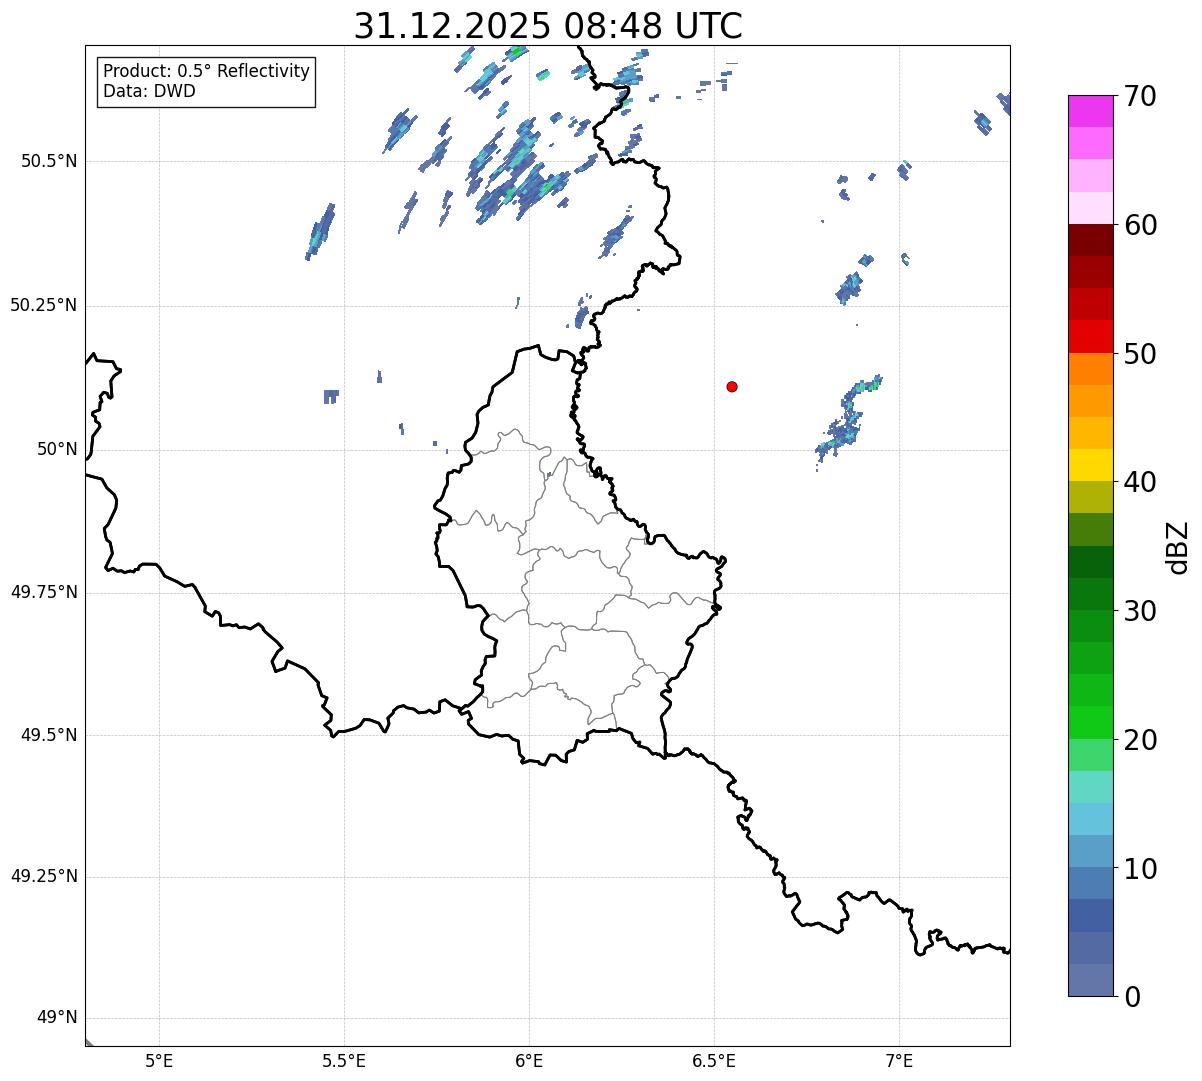Click the 5°E longitude label

(159, 1060)
